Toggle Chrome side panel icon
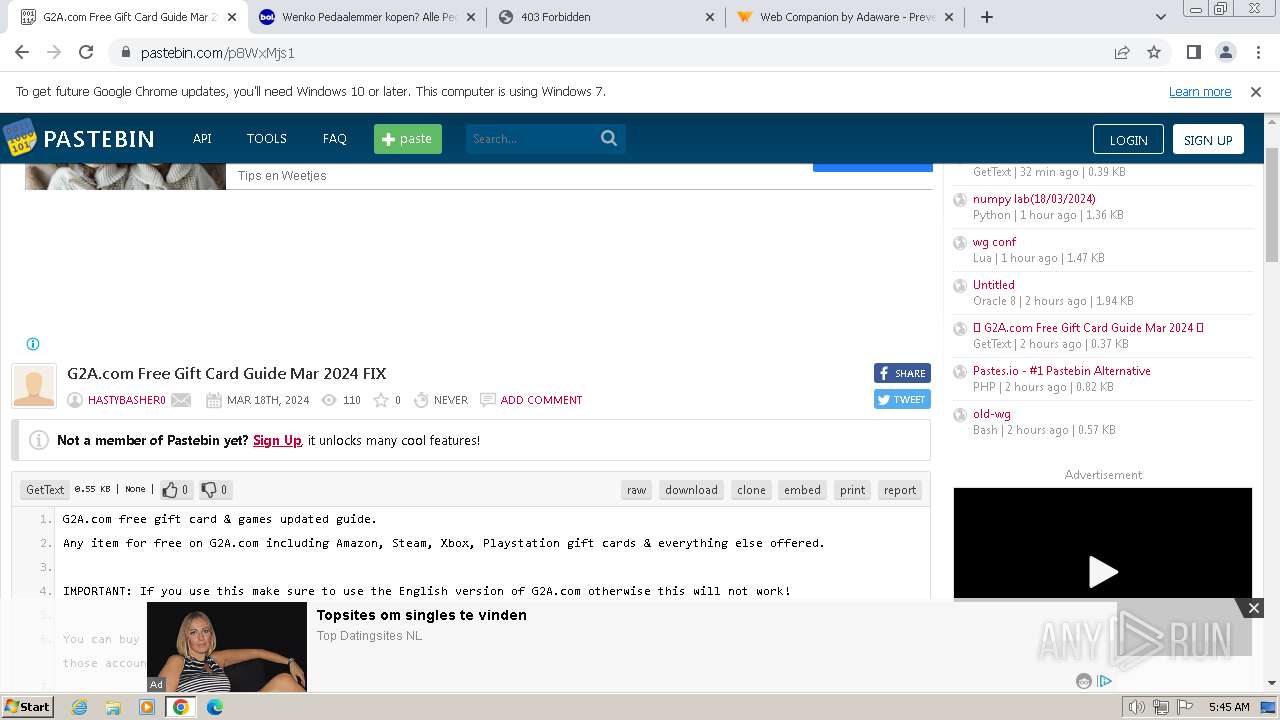1280x720 pixels. (1193, 52)
